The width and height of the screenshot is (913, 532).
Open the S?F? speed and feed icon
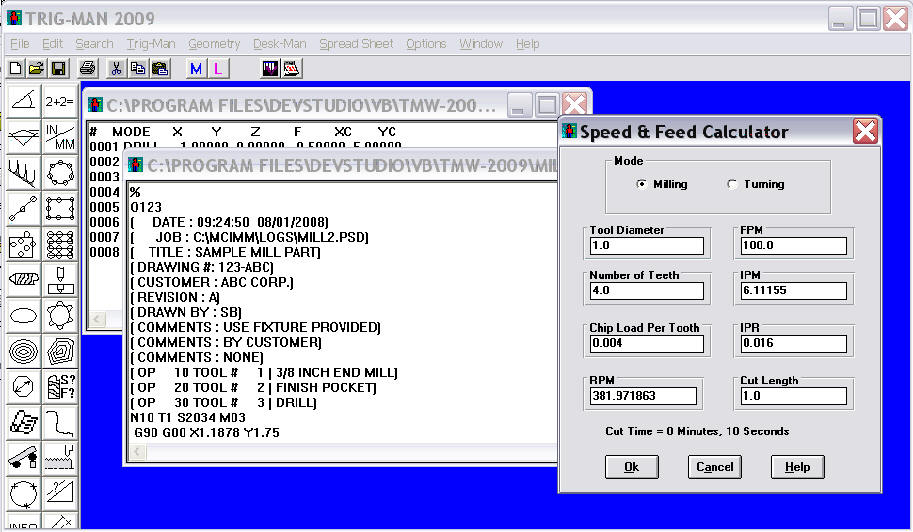pyautogui.click(x=59, y=386)
